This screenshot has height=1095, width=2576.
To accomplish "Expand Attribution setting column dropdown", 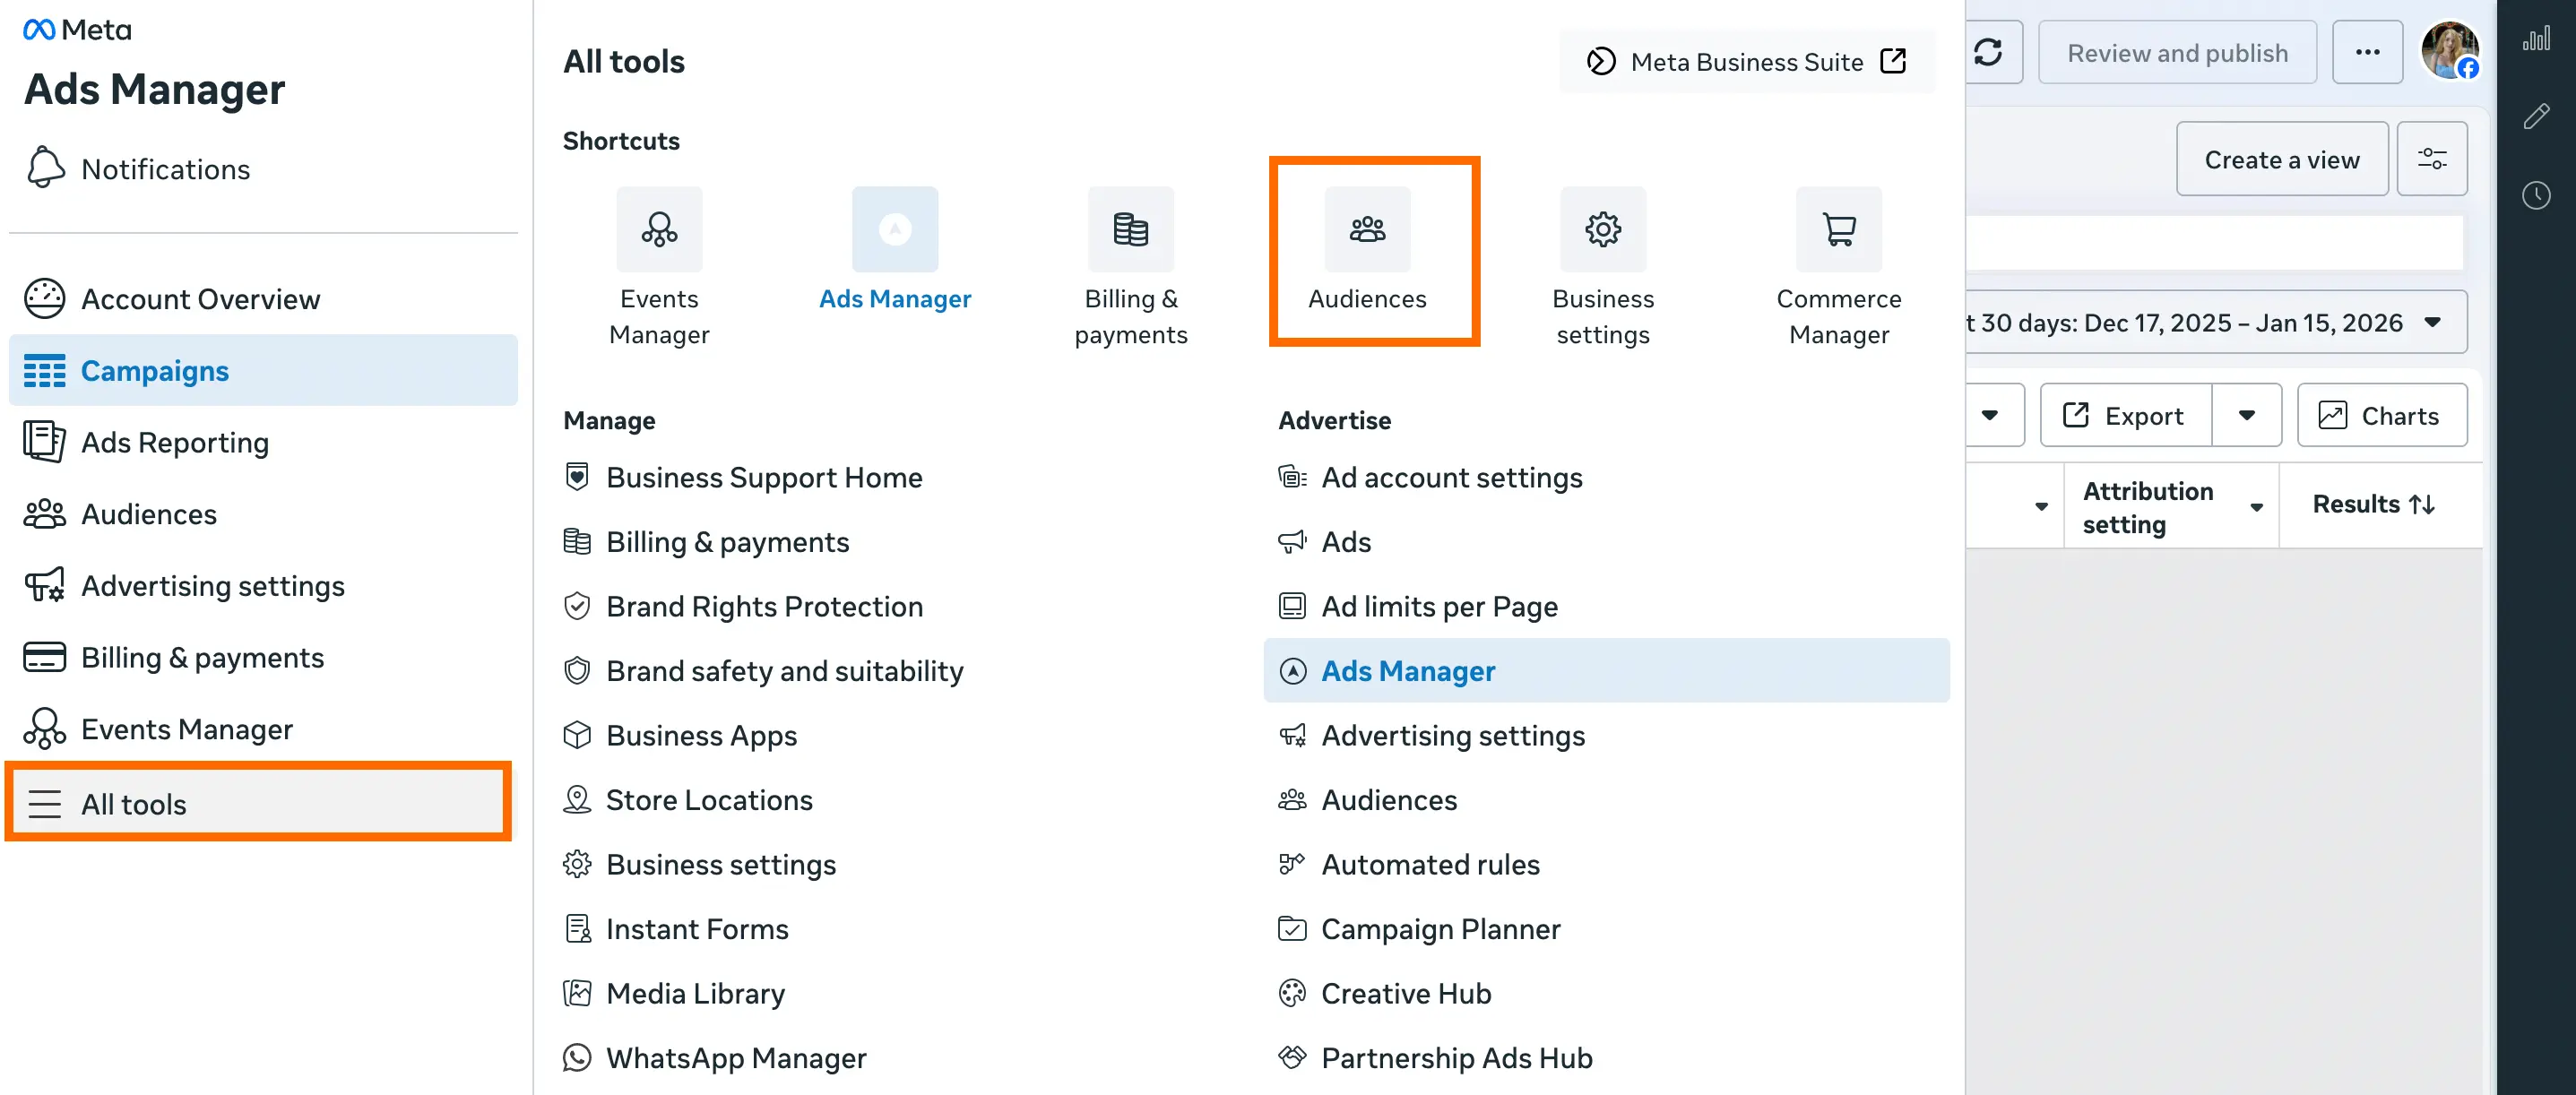I will pos(2256,507).
